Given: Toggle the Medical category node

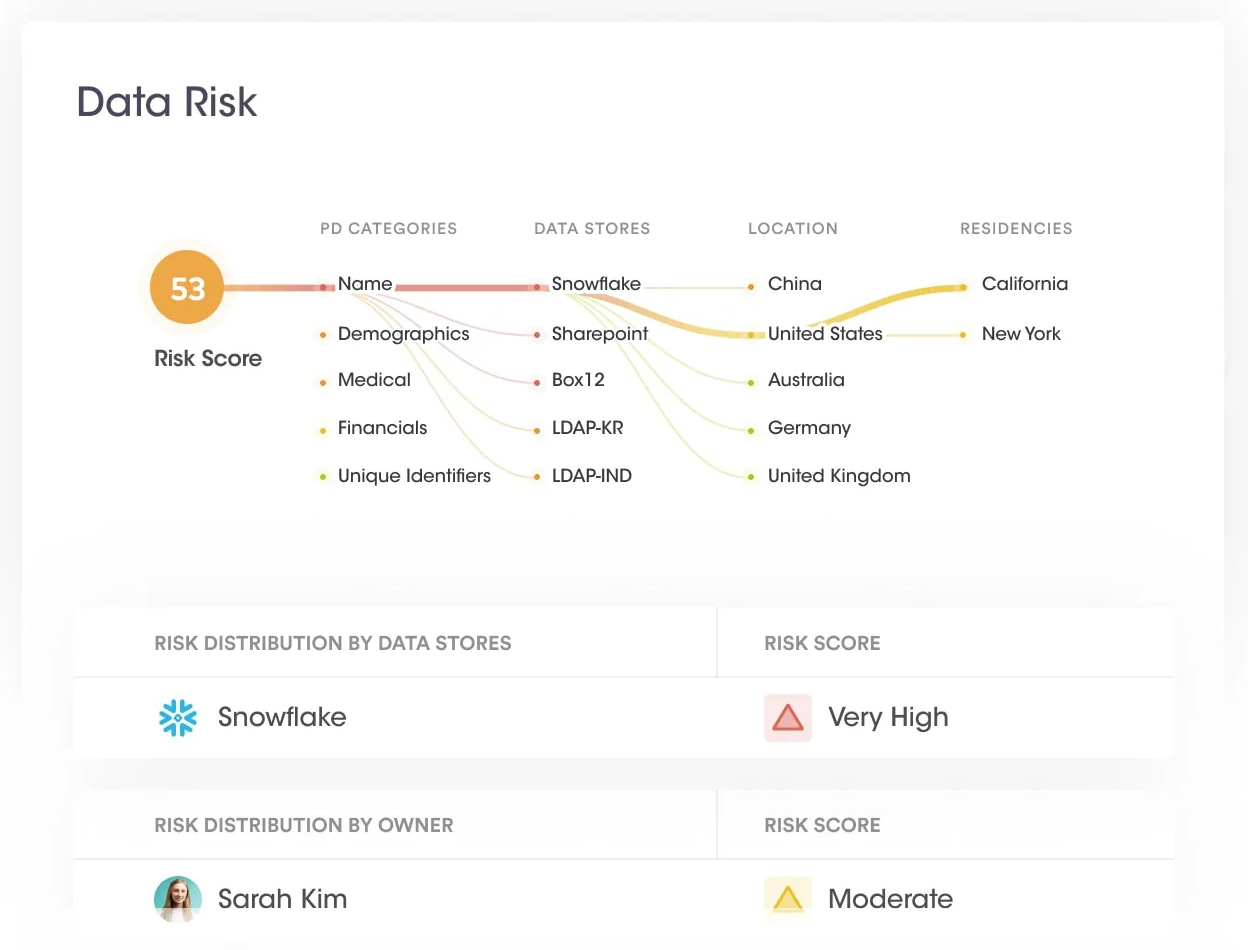Looking at the screenshot, I should tap(325, 381).
